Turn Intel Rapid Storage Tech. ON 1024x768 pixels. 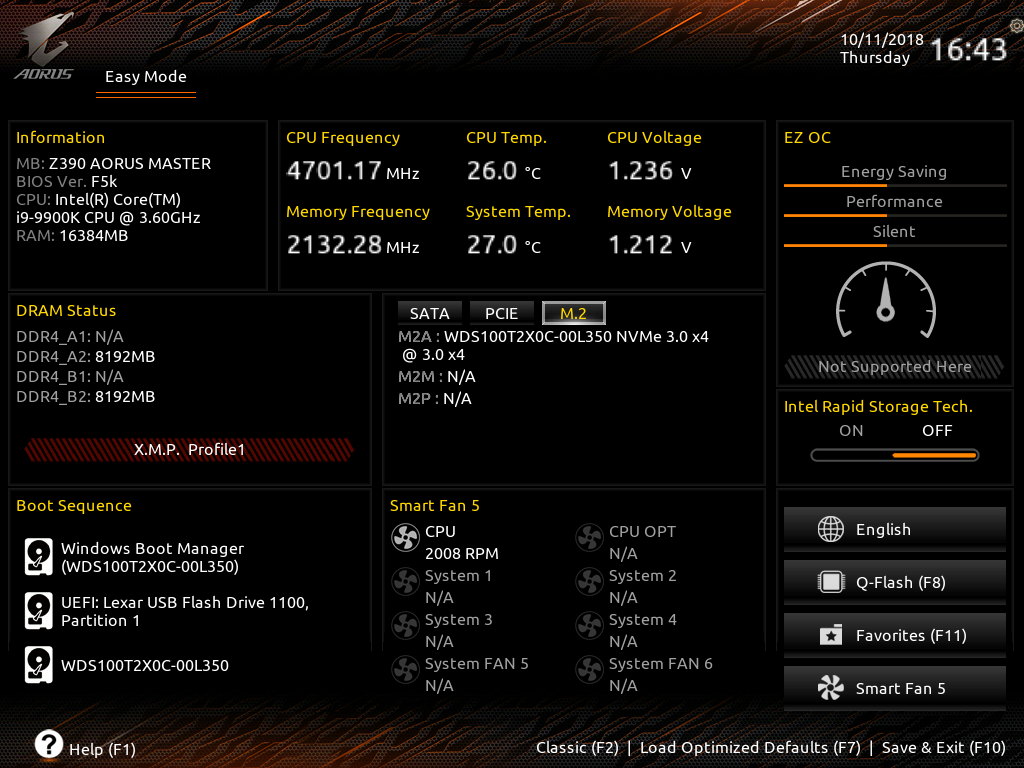pos(851,430)
